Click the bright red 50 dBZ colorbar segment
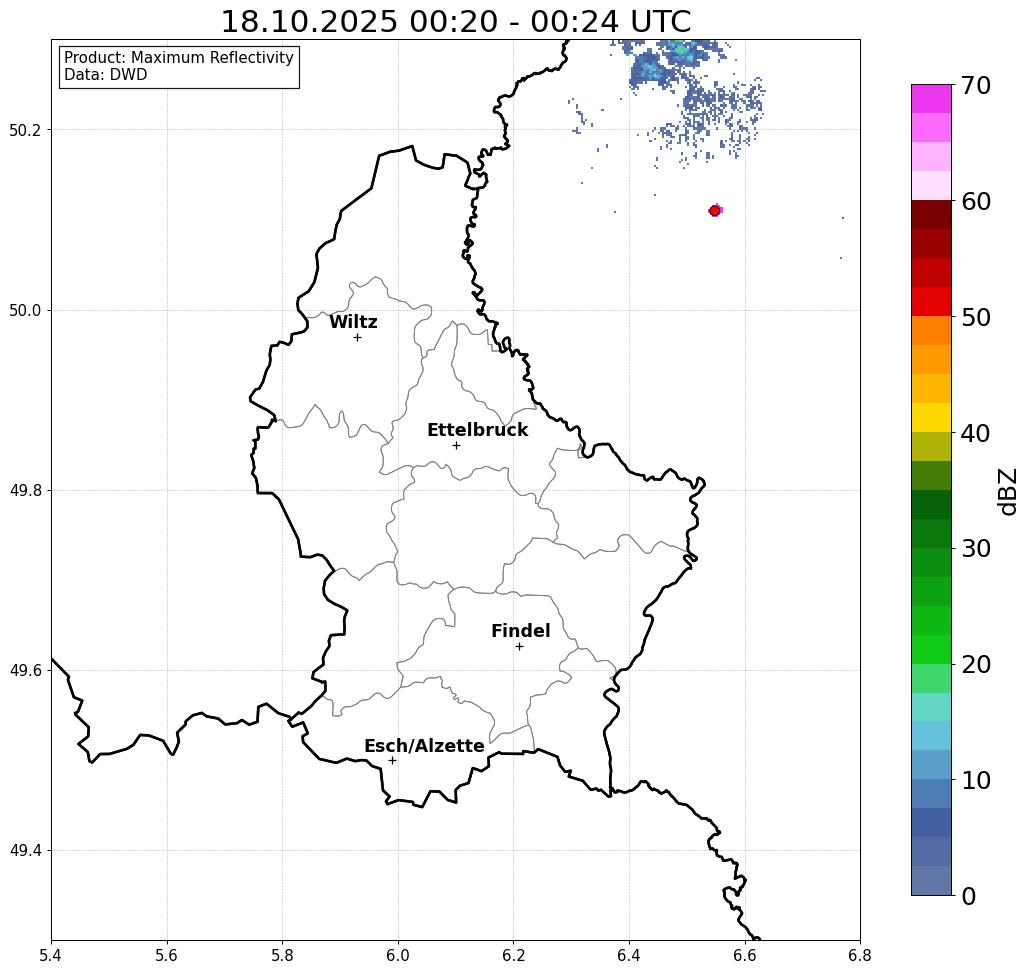Viewport: 1029px width, 973px height. (x=931, y=302)
